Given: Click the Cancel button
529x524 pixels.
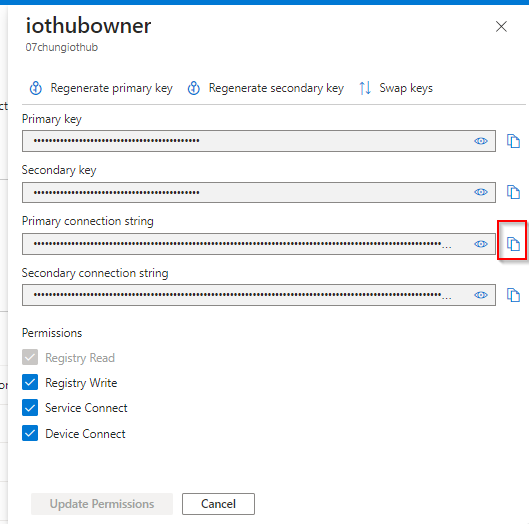Looking at the screenshot, I should [x=218, y=504].
